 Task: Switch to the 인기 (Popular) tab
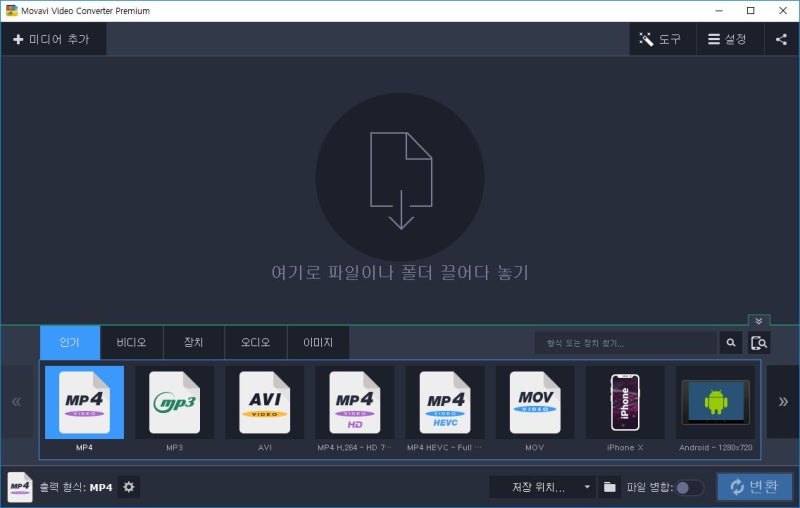coord(70,342)
